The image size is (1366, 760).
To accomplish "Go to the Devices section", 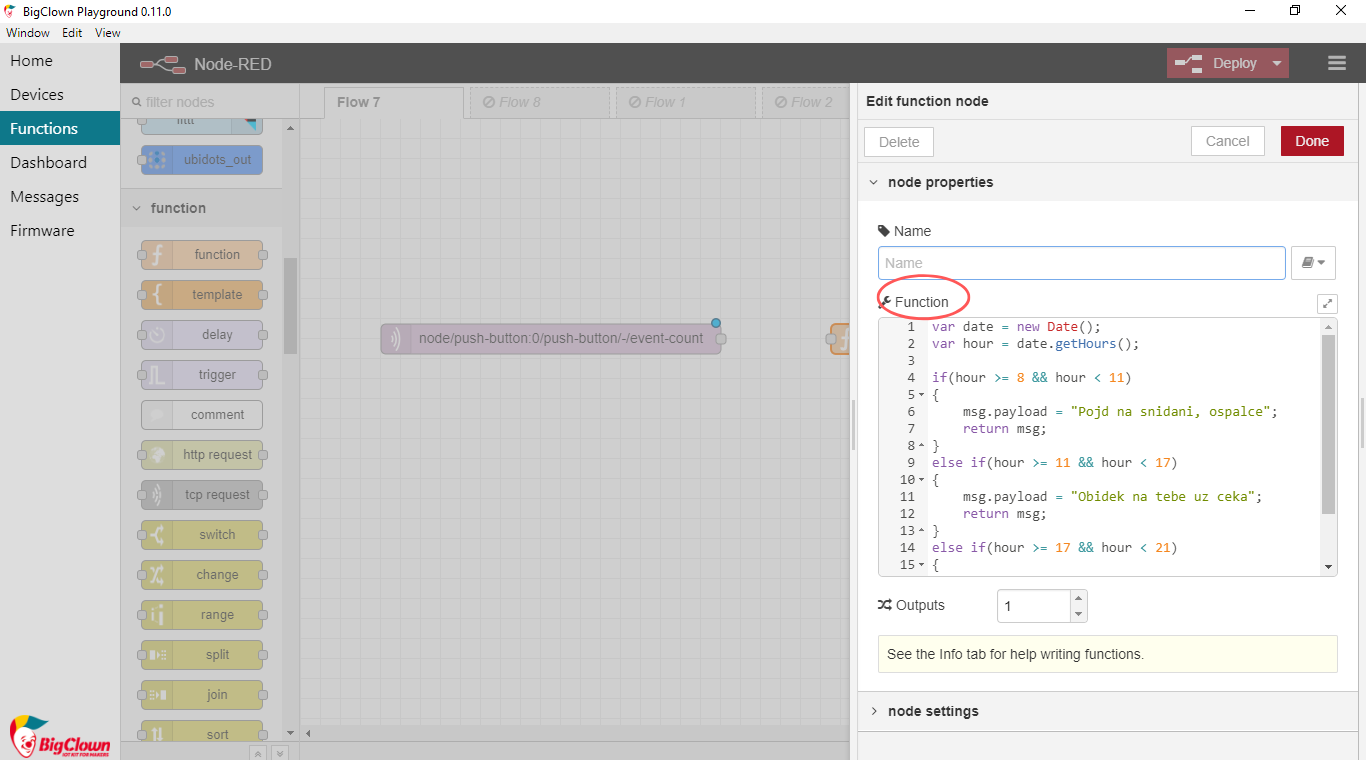I will [60, 95].
